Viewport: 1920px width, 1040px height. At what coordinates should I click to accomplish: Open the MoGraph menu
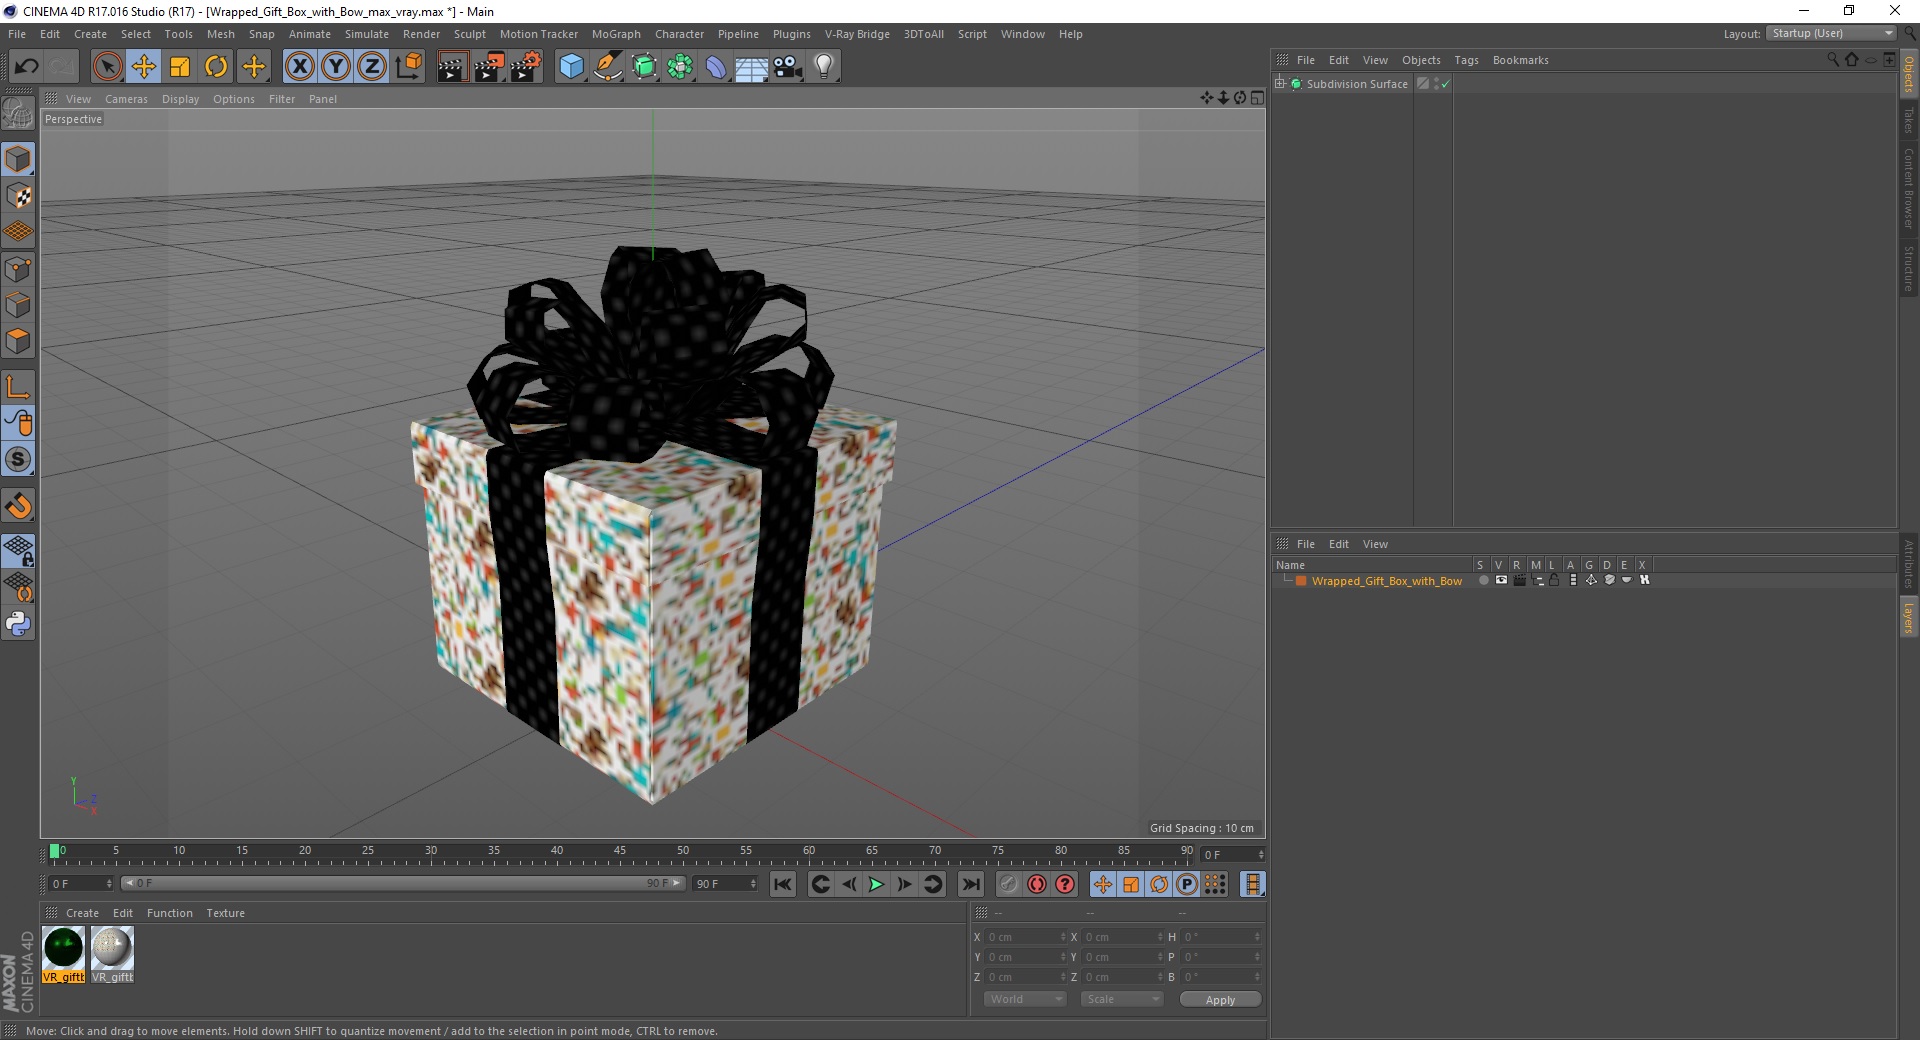point(616,34)
